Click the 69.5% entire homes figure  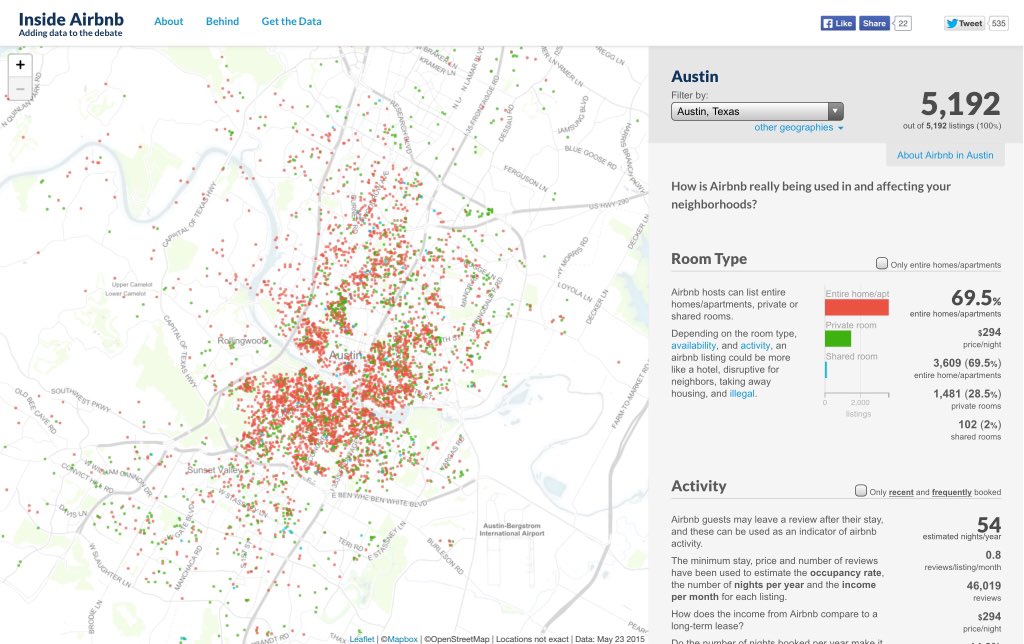click(x=976, y=298)
